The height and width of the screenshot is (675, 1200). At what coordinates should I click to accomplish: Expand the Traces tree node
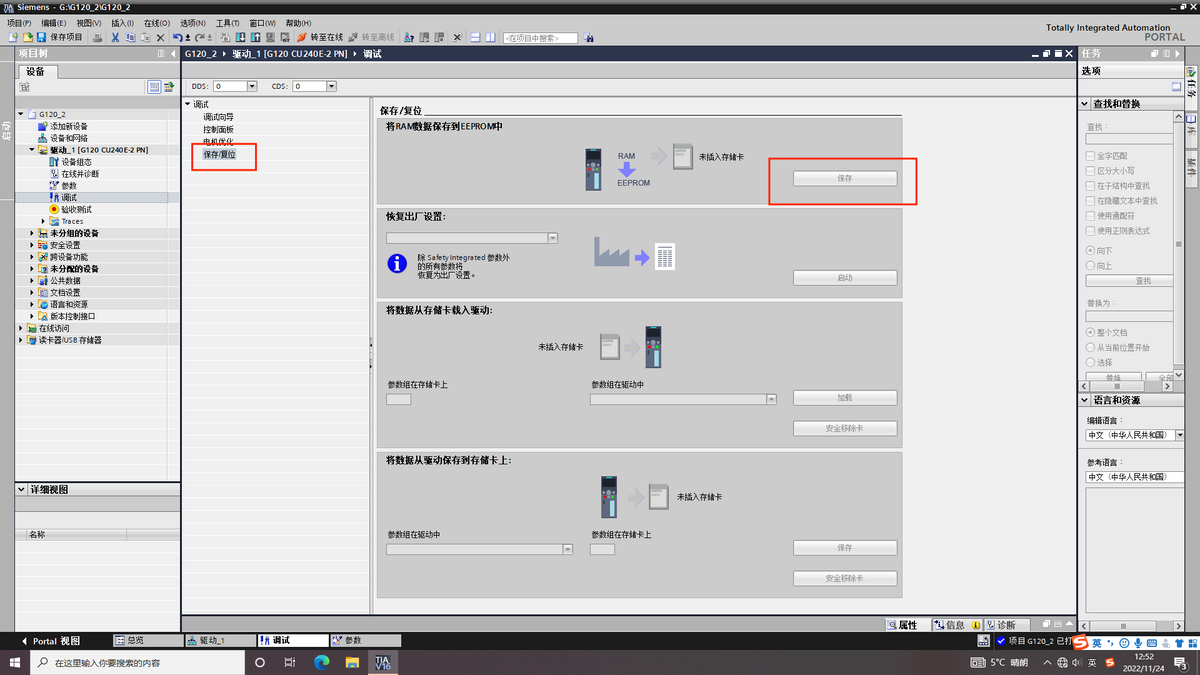pyautogui.click(x=43, y=221)
